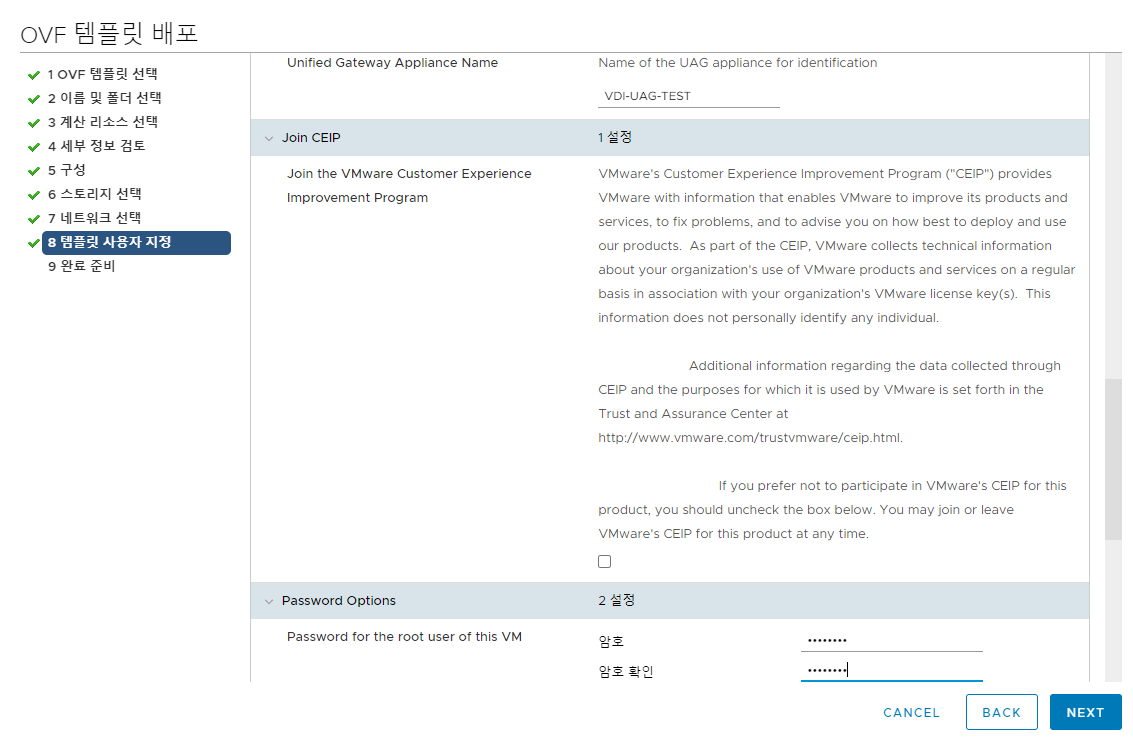This screenshot has width=1133, height=749.
Task: Click the Unified Gateway Appliance Name label
Action: [x=392, y=63]
